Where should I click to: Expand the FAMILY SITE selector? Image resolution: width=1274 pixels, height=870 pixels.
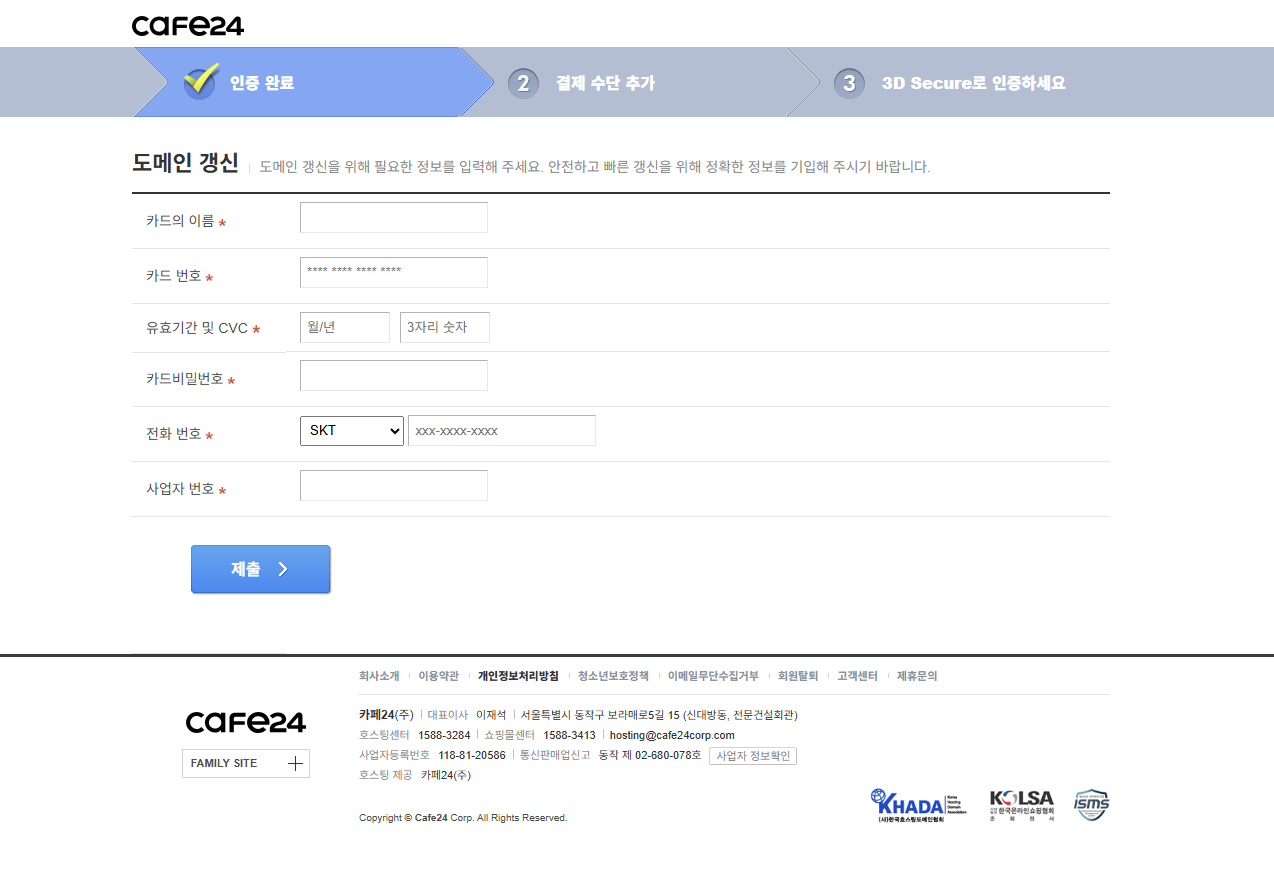[245, 763]
